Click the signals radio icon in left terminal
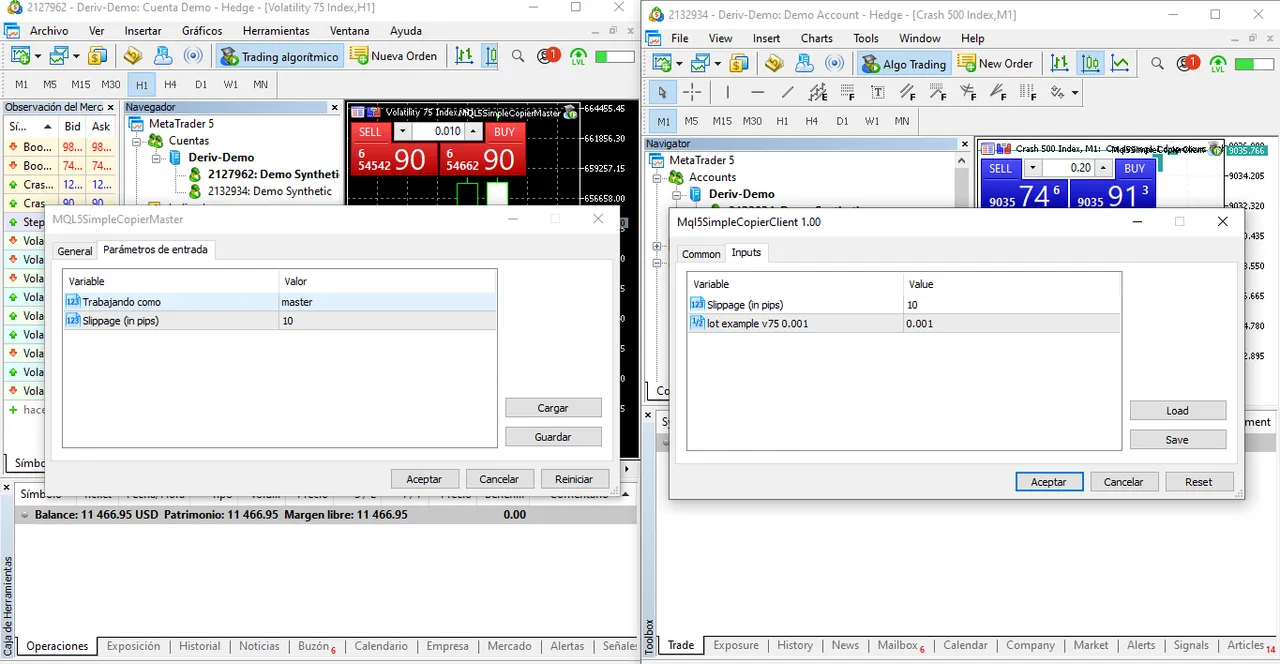The image size is (1280, 664). tap(194, 56)
